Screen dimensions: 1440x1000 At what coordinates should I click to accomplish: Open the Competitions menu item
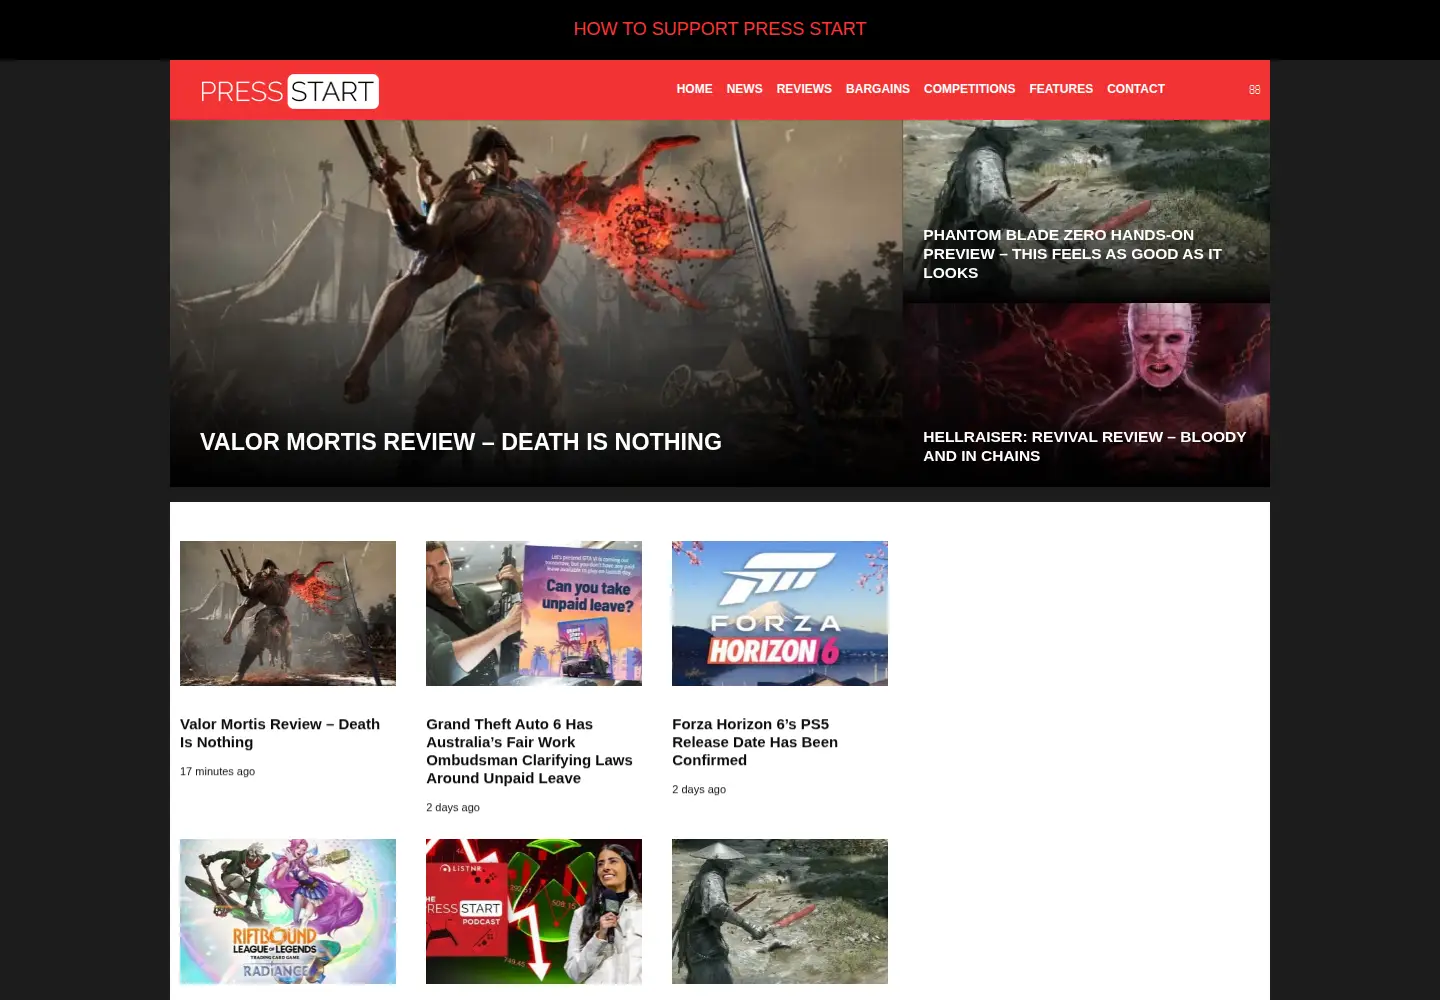[x=969, y=89]
